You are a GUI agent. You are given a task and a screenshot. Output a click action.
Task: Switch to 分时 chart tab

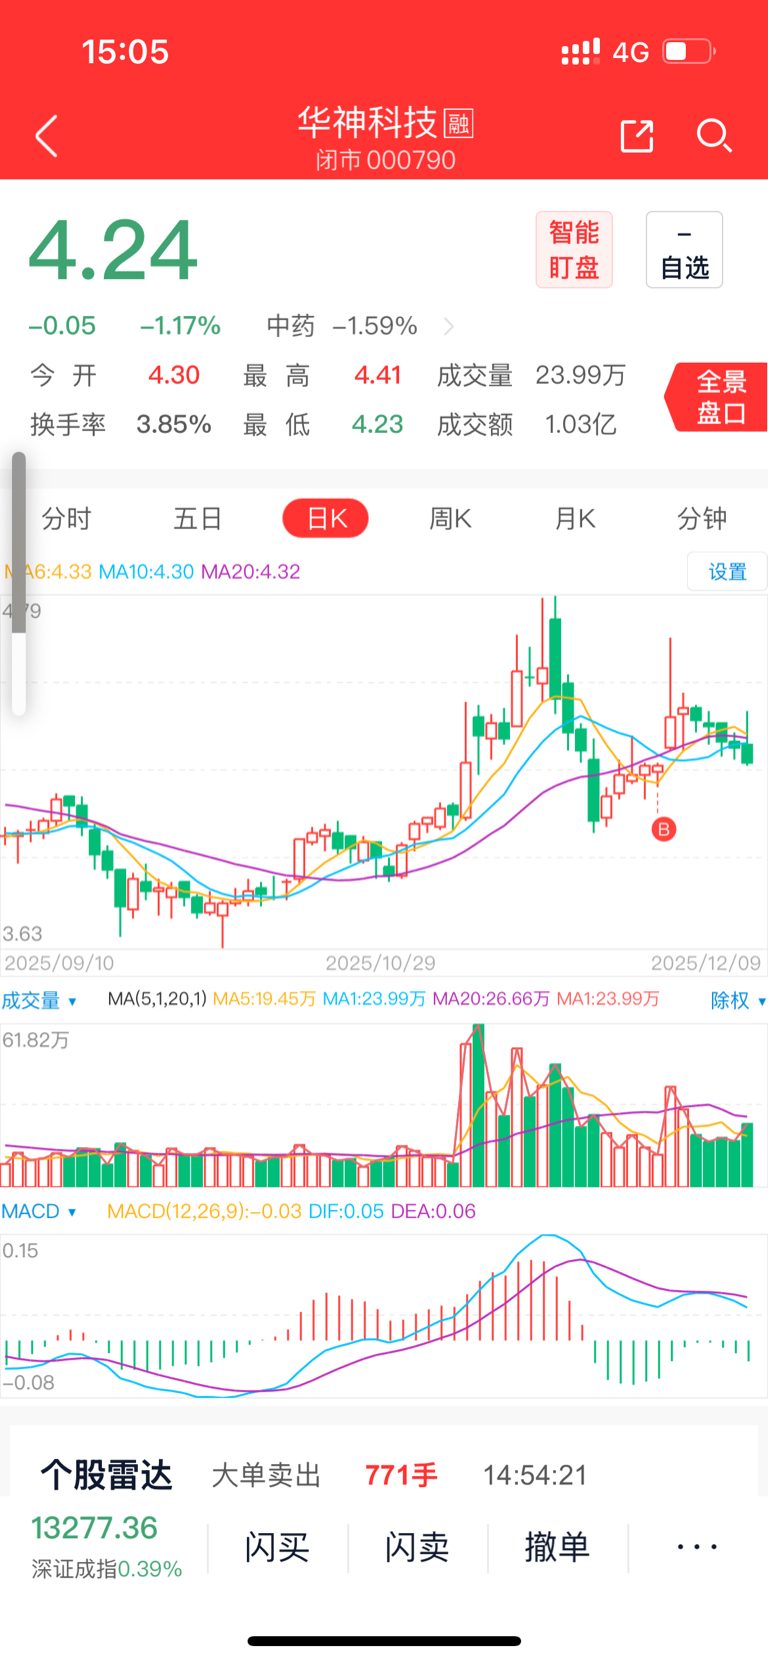tap(67, 518)
